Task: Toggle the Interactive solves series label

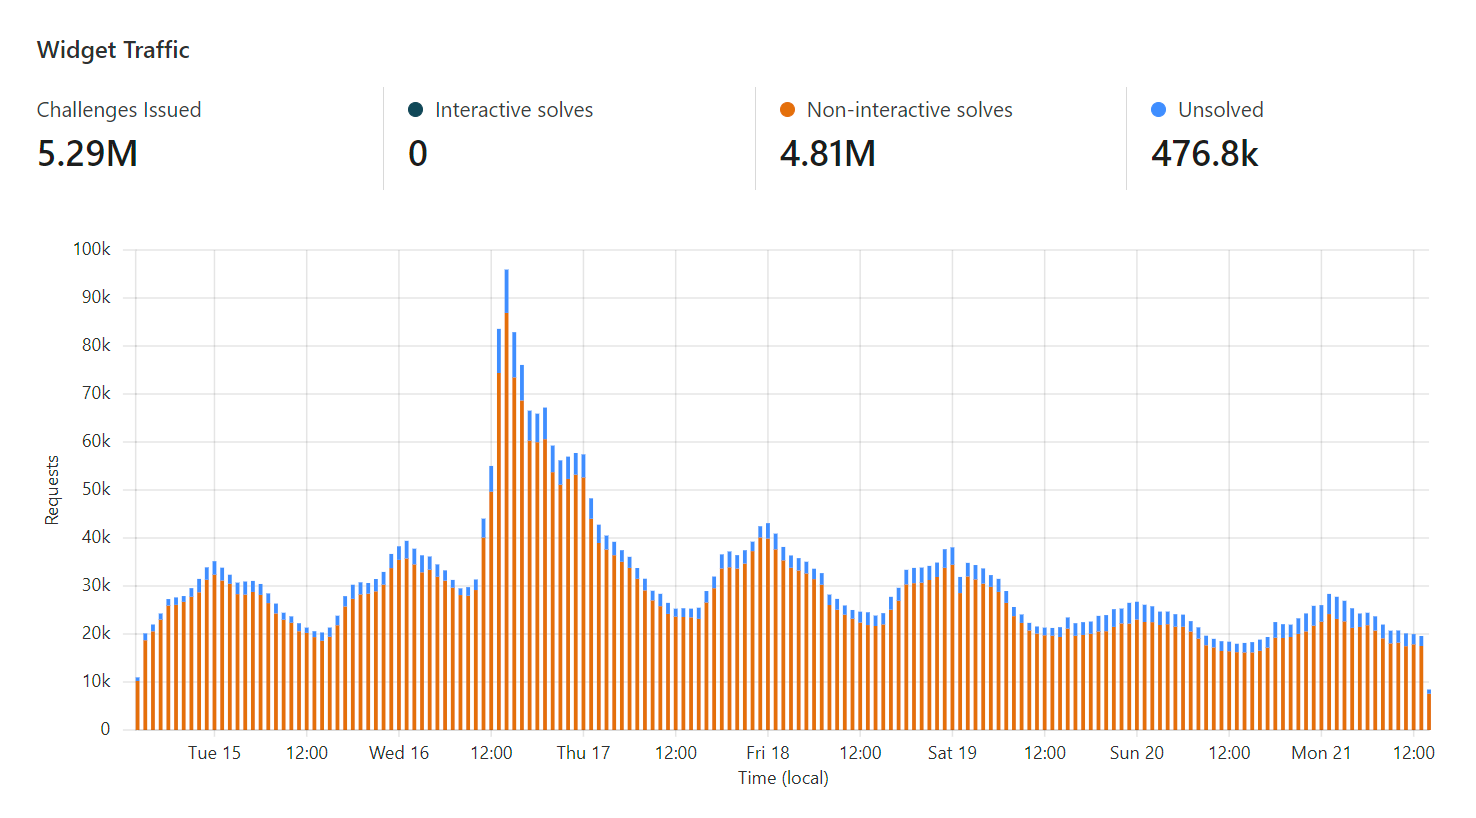Action: click(x=513, y=110)
